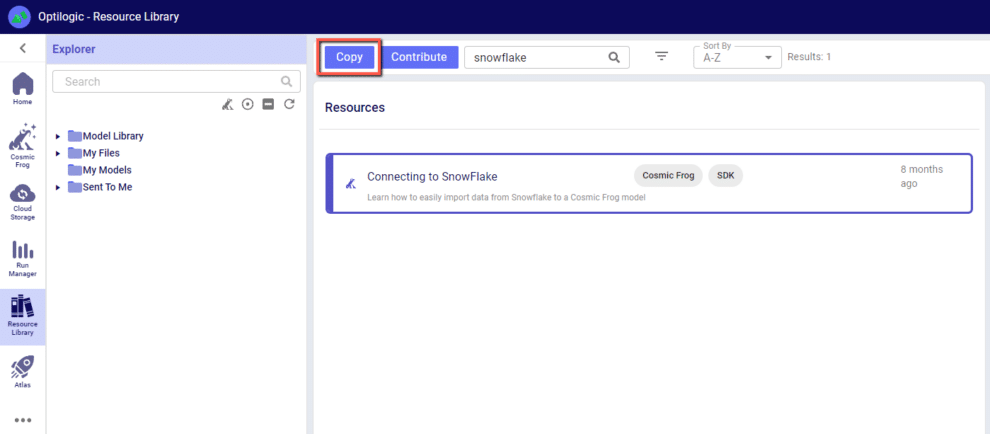The height and width of the screenshot is (434, 990).
Task: Select the My Models folder
Action: click(100, 170)
